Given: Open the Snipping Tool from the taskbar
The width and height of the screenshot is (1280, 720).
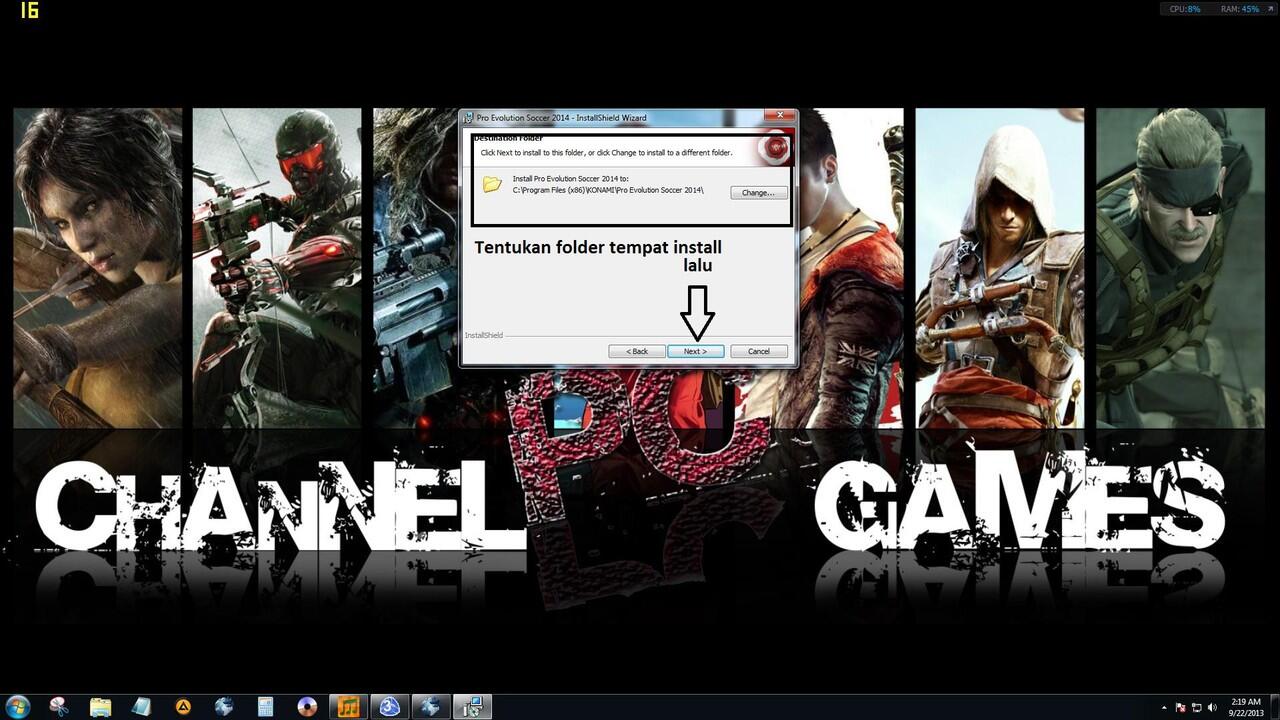Looking at the screenshot, I should (x=60, y=706).
